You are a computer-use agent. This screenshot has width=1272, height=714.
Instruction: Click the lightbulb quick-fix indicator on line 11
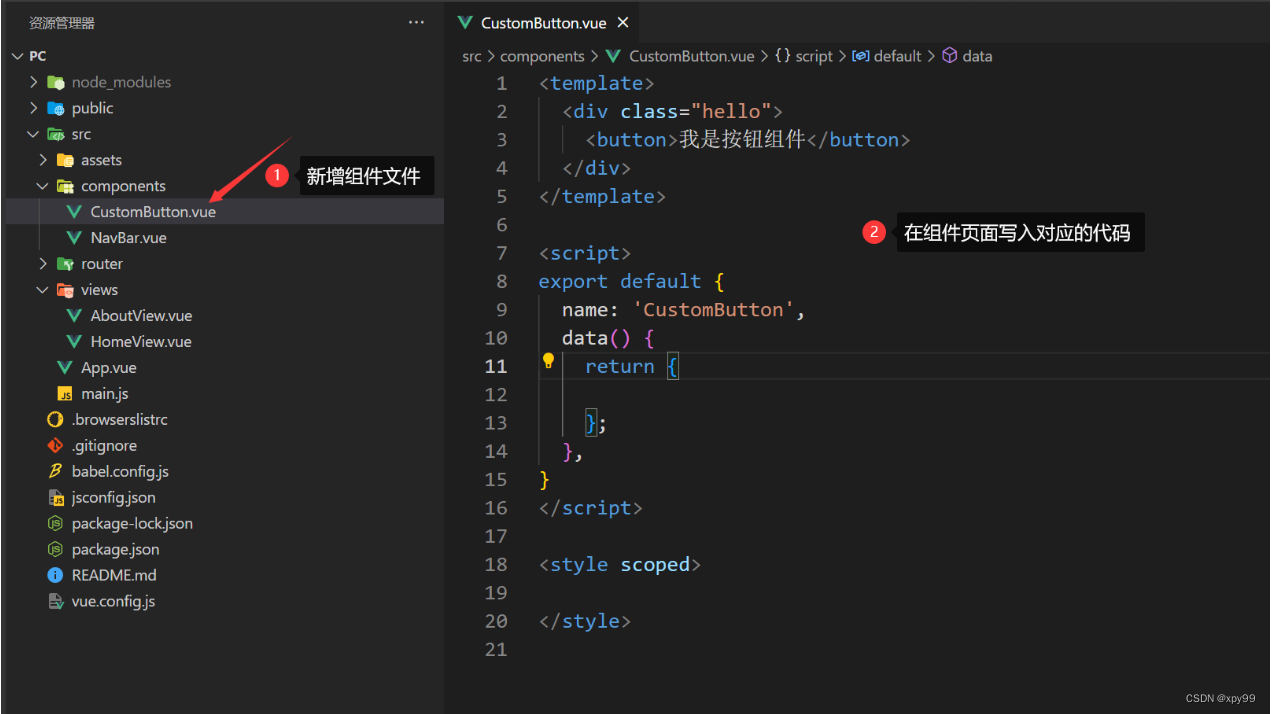coord(547,361)
